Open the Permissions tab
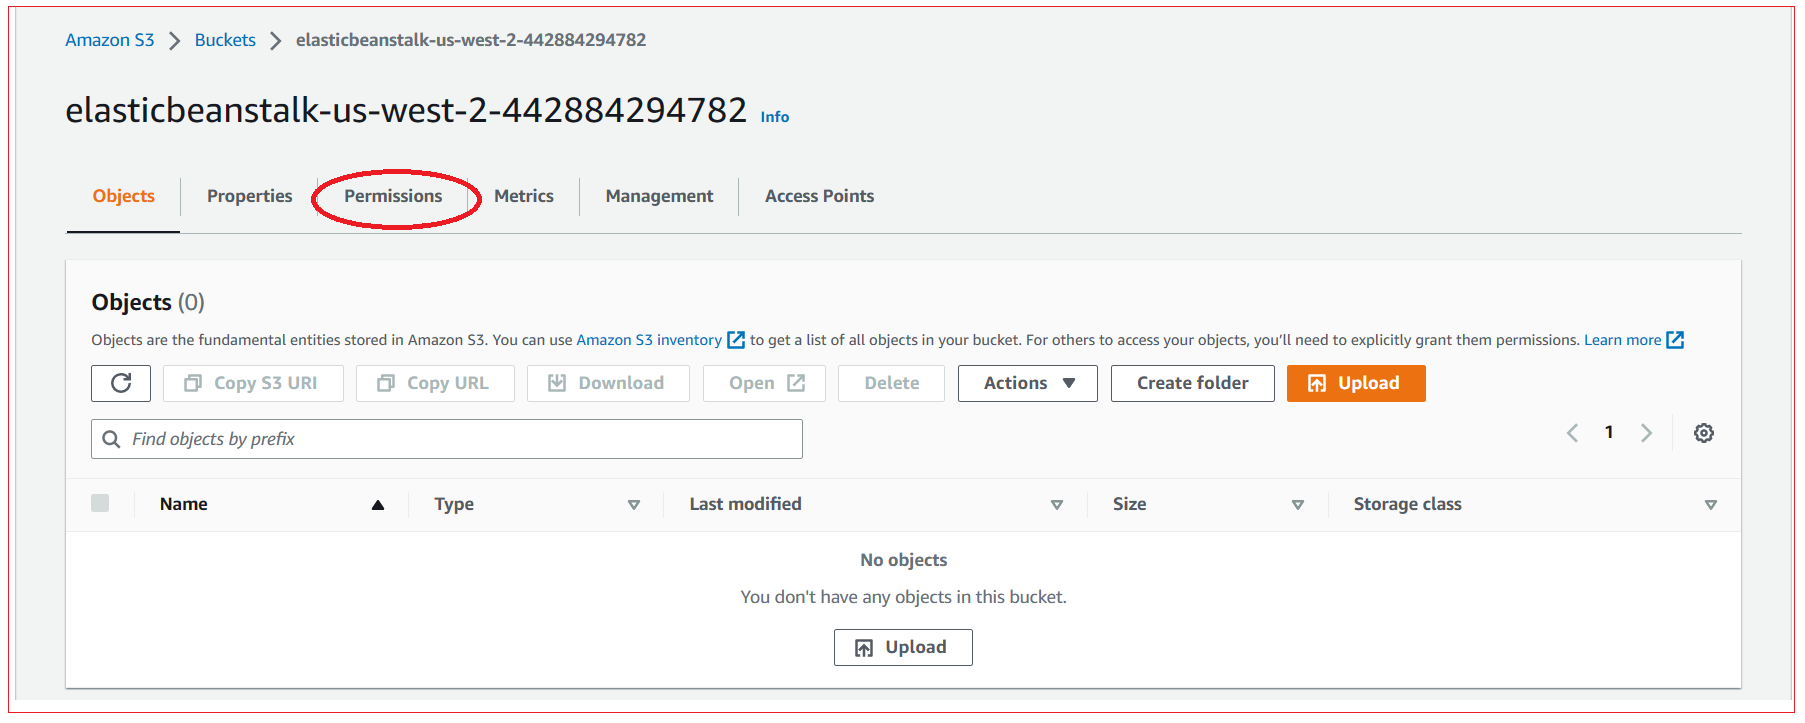Viewport: 1805px width, 723px height. coord(393,196)
